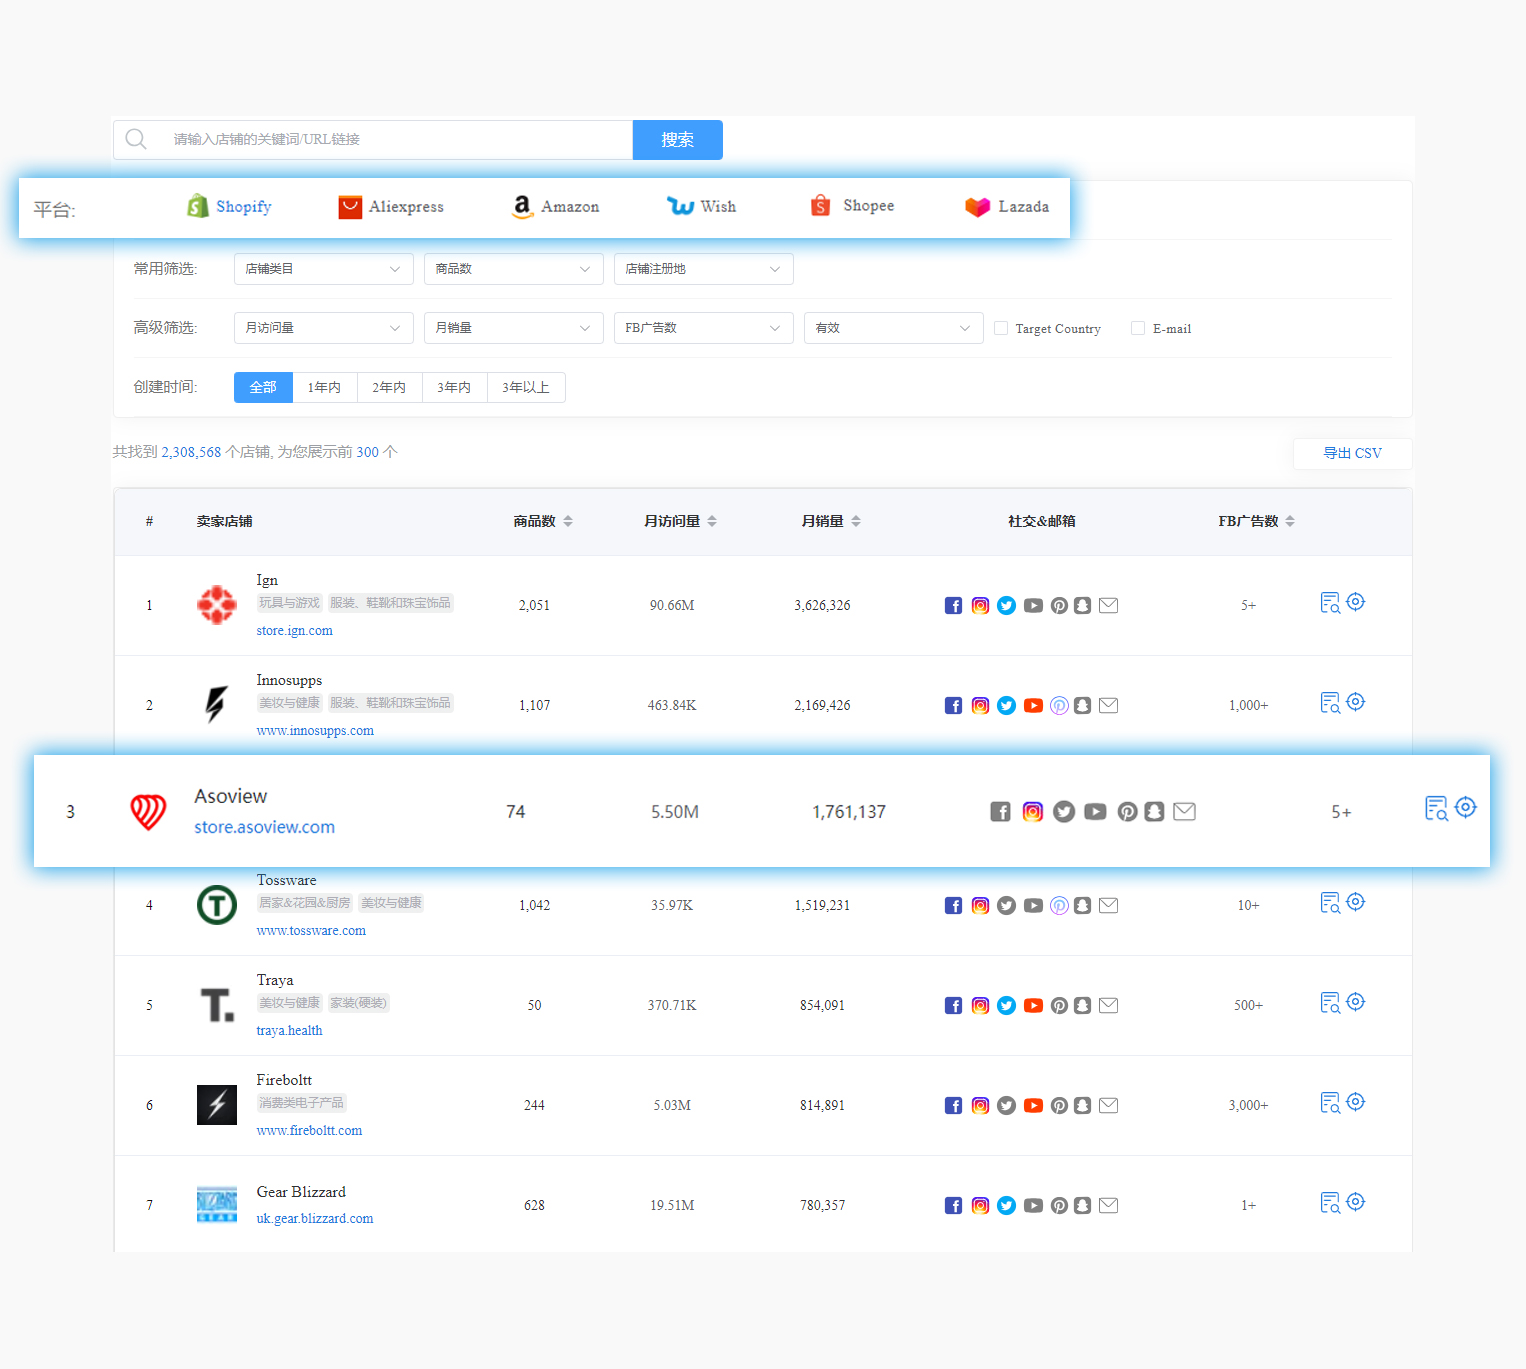The image size is (1526, 1369).
Task: Open the 月访问量 filter dropdown
Action: pyautogui.click(x=324, y=328)
